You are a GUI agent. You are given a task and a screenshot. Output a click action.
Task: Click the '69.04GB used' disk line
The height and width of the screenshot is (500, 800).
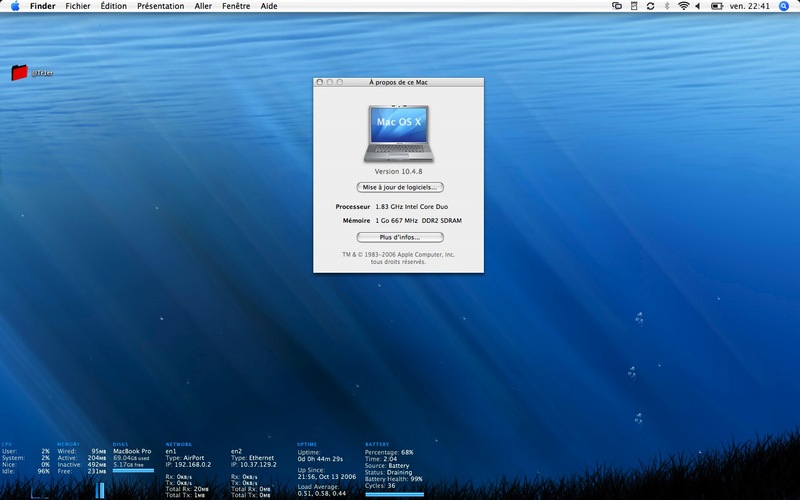click(x=131, y=458)
